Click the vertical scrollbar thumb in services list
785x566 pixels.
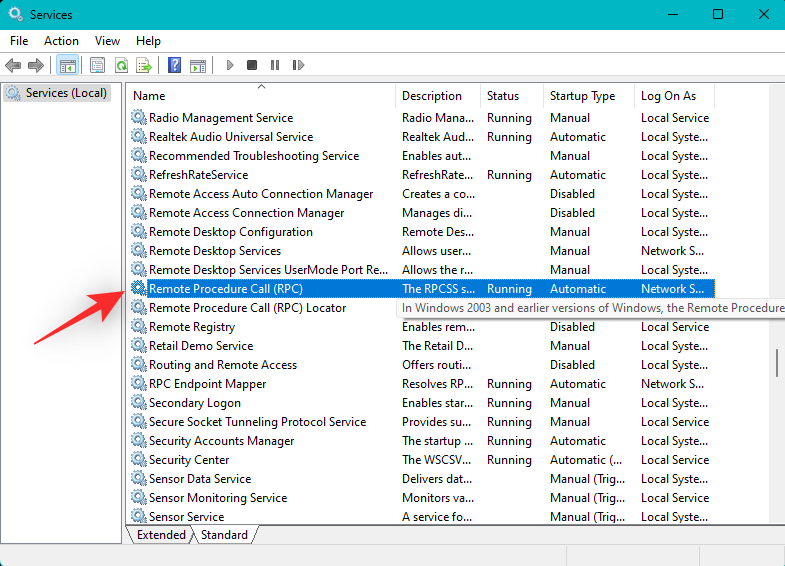[777, 362]
